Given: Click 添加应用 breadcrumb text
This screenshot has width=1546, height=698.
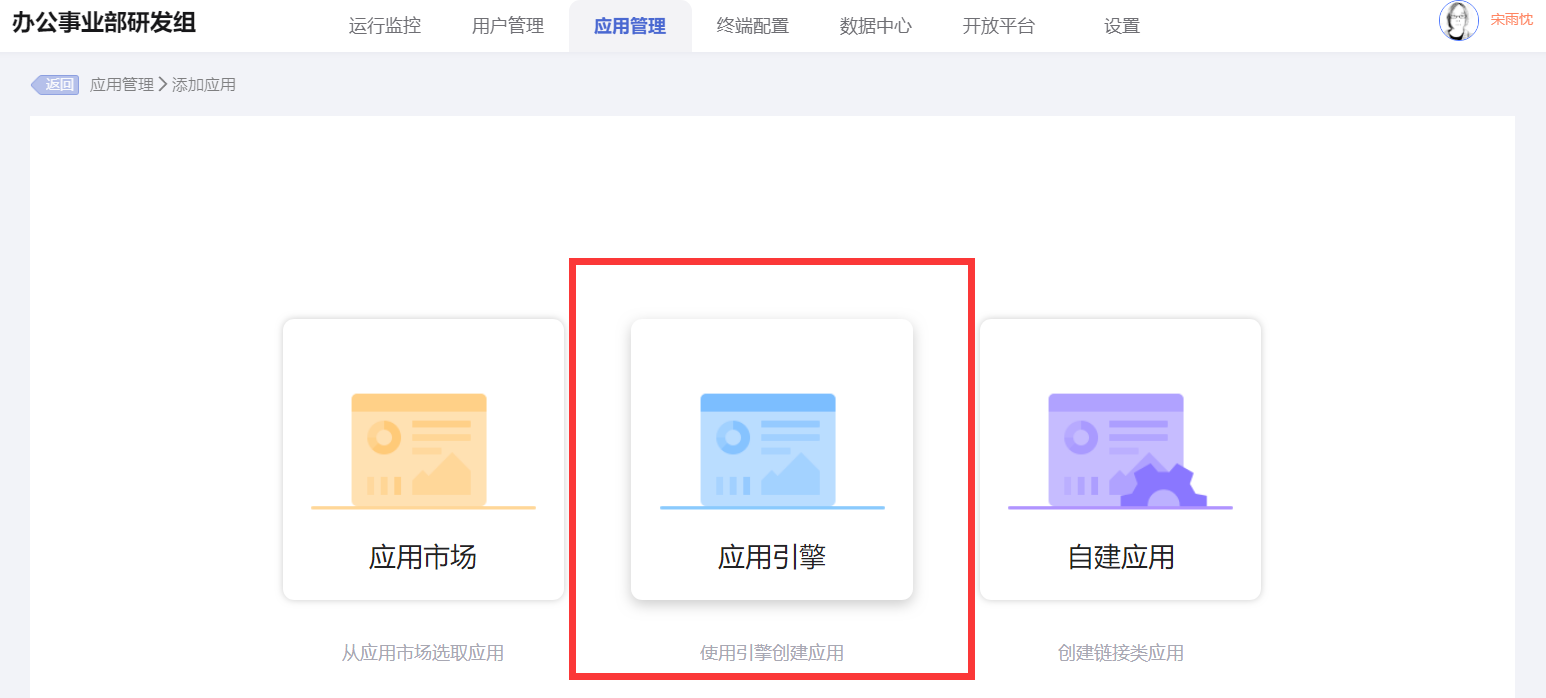Looking at the screenshot, I should tap(204, 85).
